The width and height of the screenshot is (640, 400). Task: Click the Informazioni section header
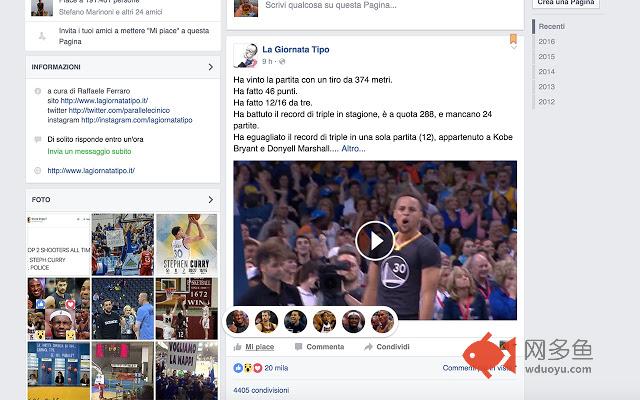(x=123, y=67)
